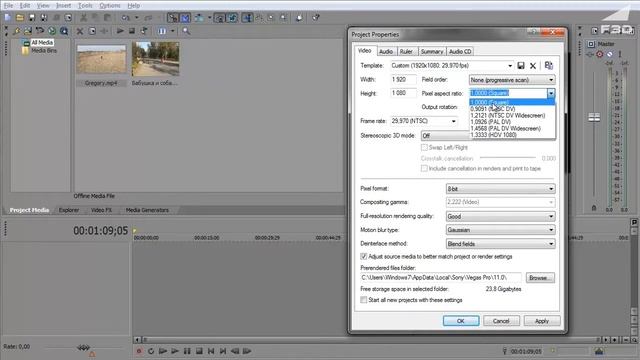Toggle the Auto Ripple toolbar icon
640x360 pixels.
(x=199, y=18)
